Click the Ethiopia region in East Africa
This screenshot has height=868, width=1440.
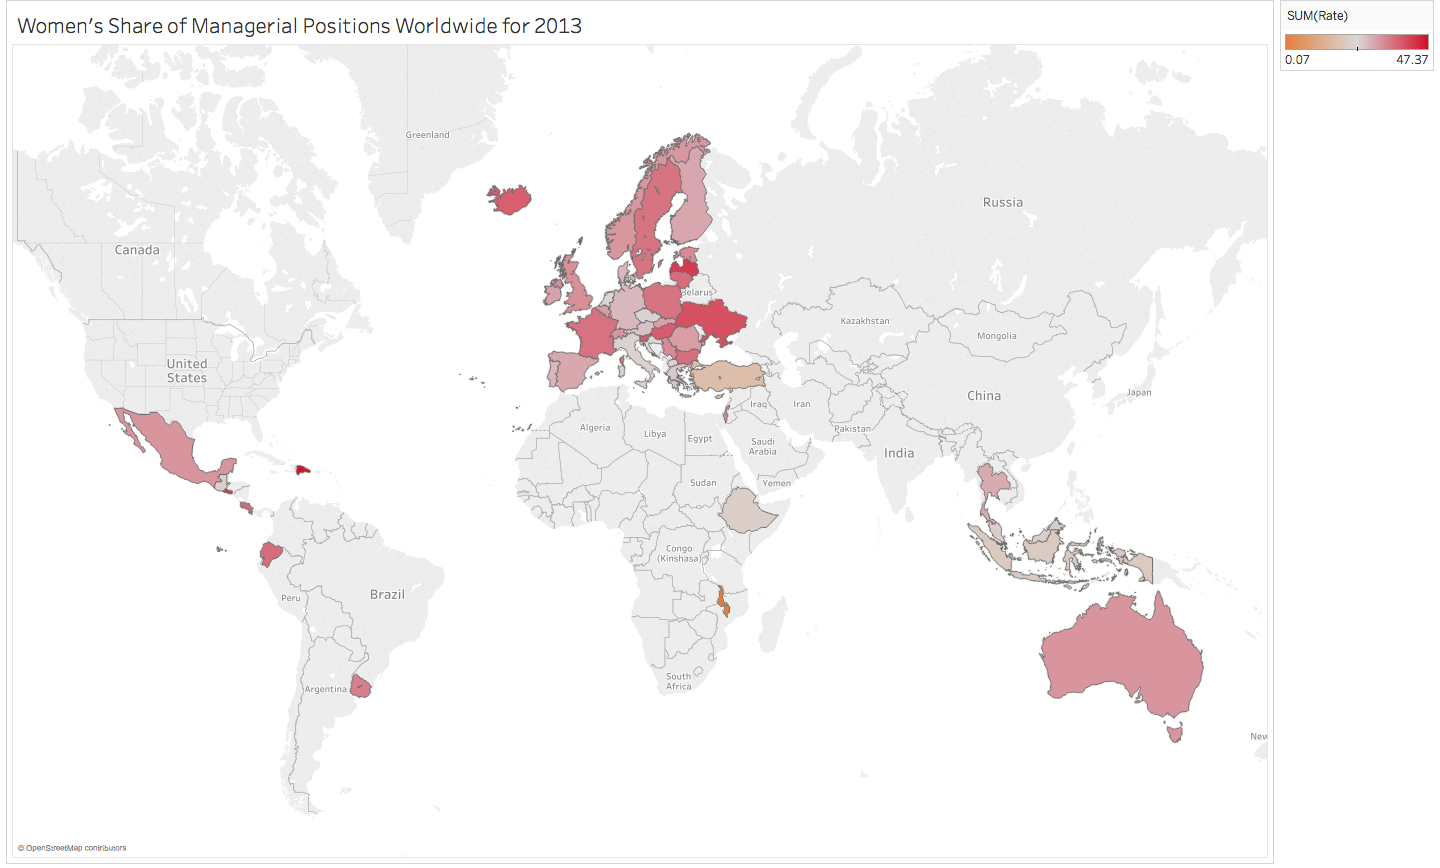click(747, 511)
